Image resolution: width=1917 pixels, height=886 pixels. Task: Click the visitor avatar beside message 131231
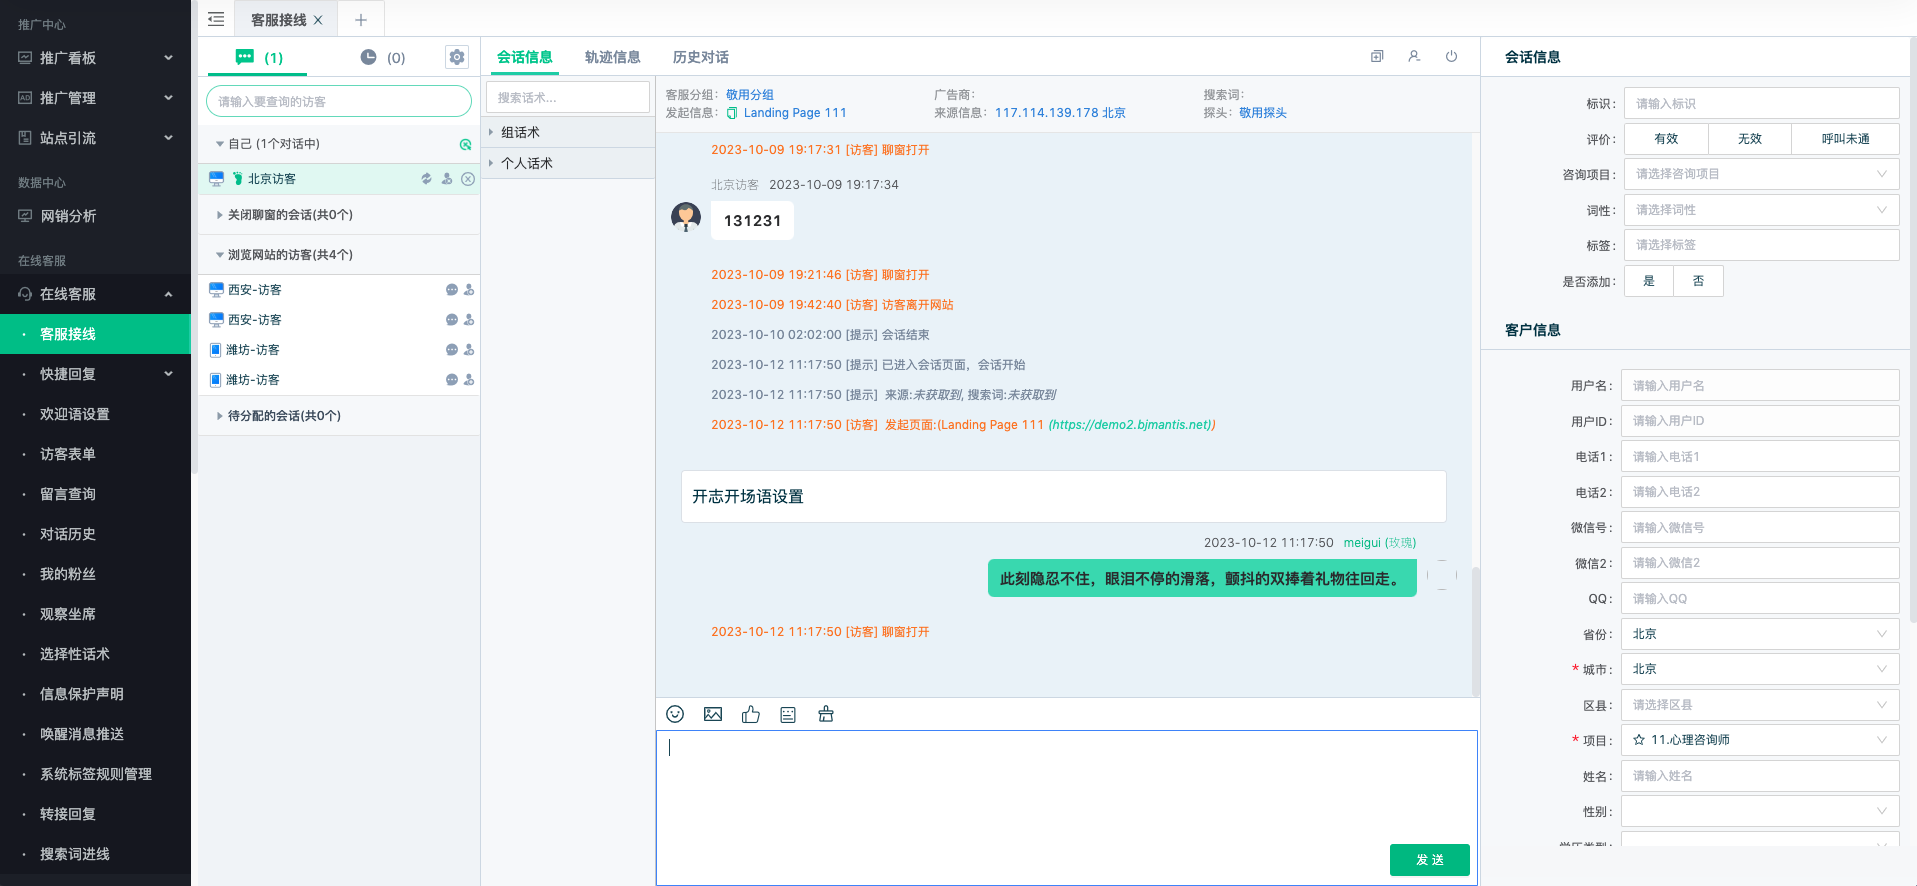click(x=686, y=217)
